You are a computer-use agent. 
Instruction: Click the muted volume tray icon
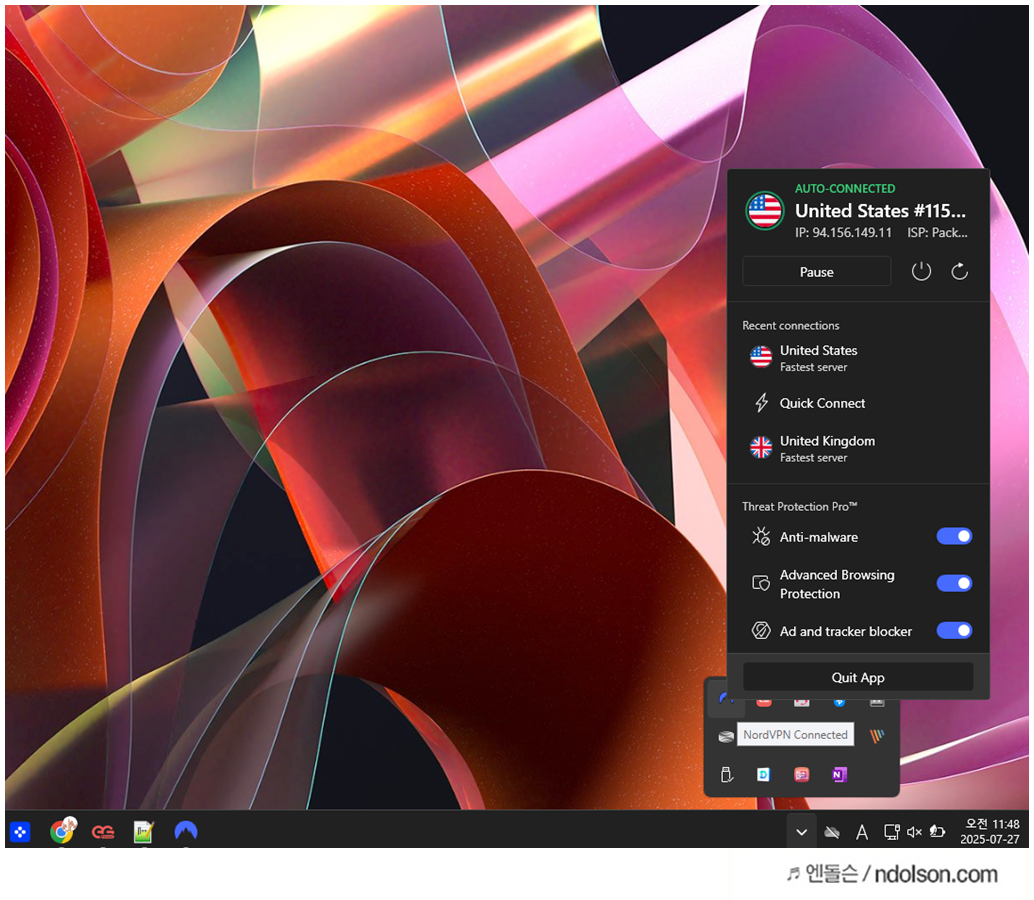[x=914, y=833]
